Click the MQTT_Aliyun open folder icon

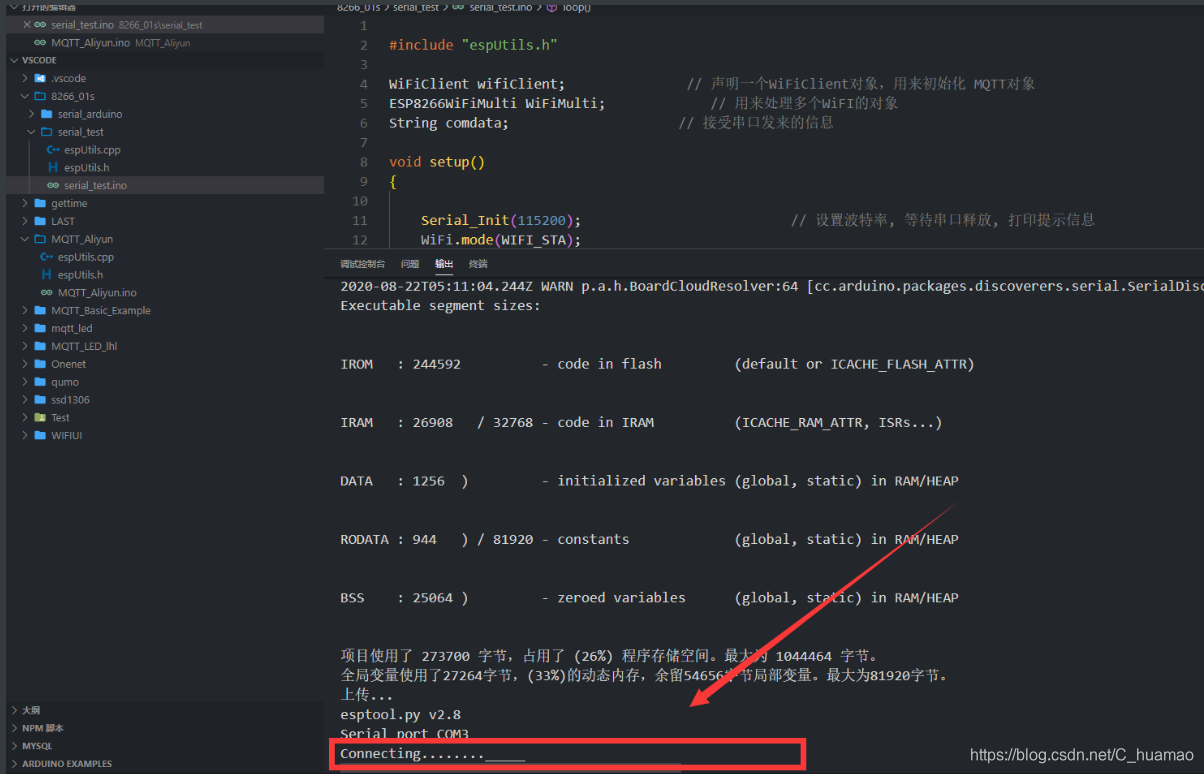40,239
